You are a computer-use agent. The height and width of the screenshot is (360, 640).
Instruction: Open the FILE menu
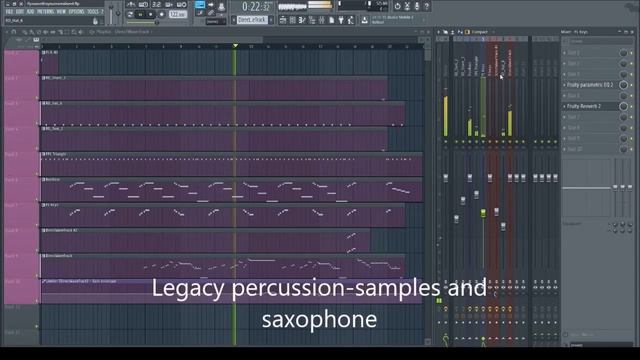click(9, 12)
